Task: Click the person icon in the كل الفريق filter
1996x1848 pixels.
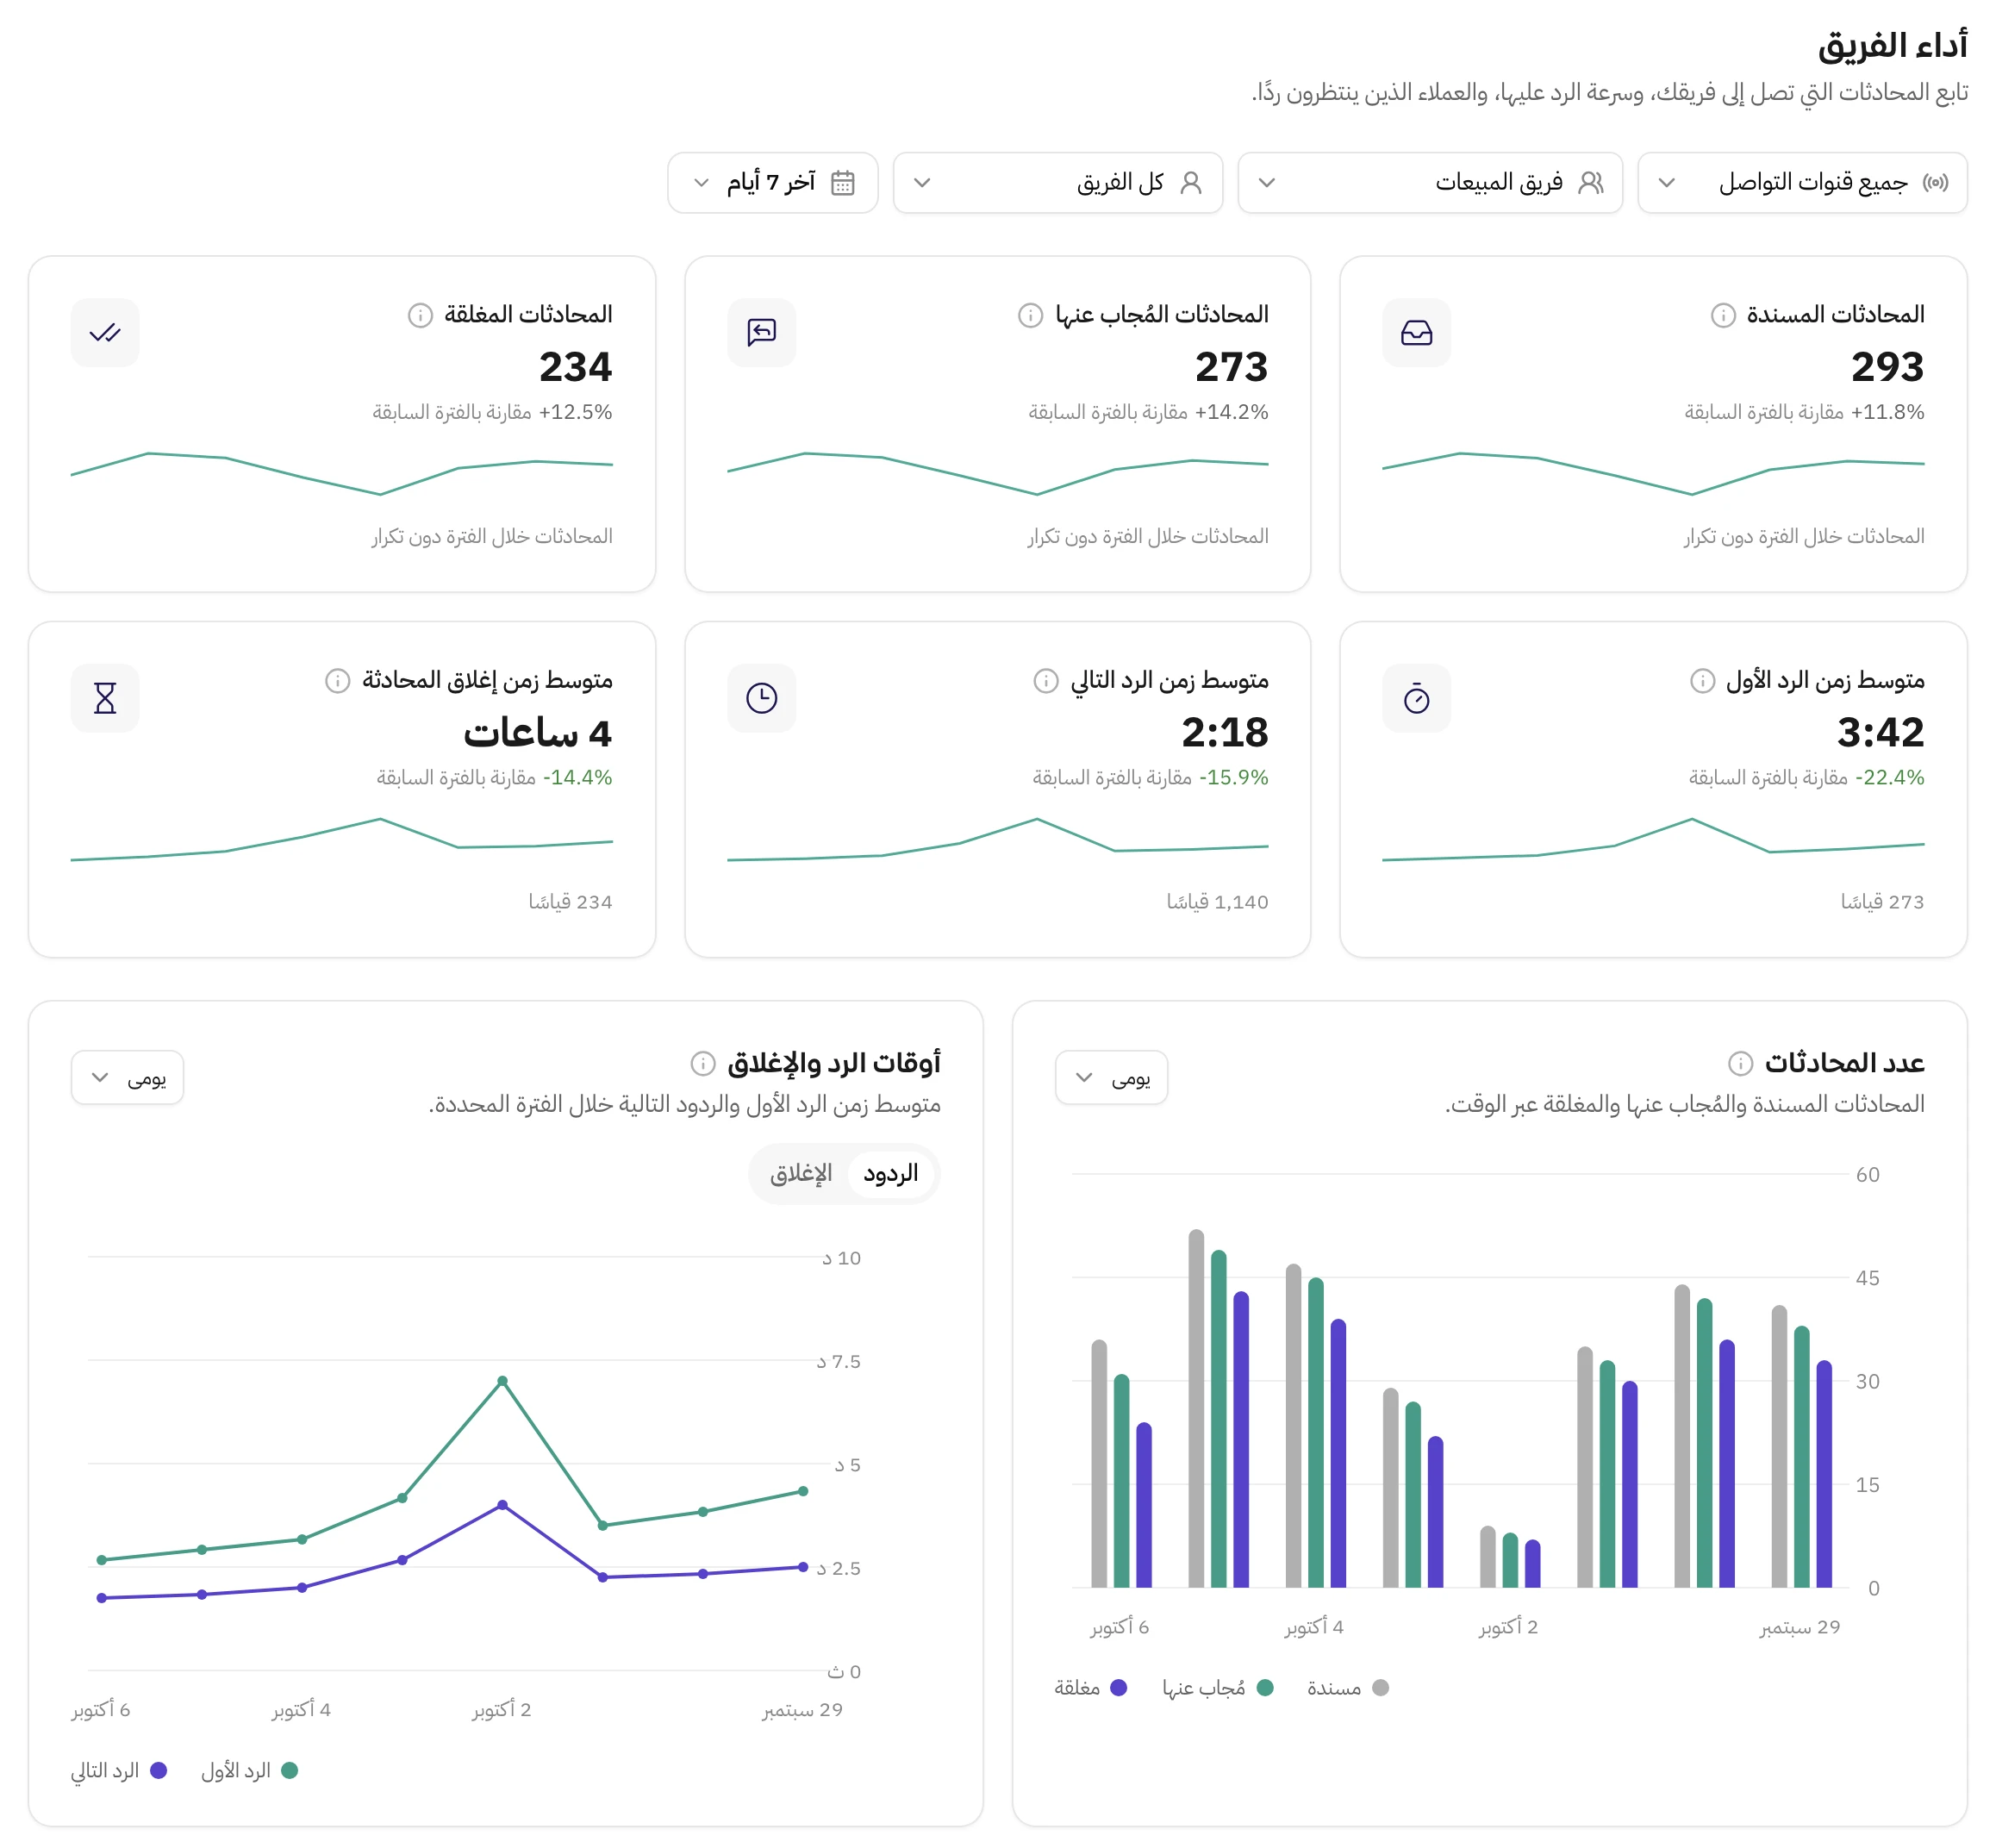Action: pos(1190,183)
